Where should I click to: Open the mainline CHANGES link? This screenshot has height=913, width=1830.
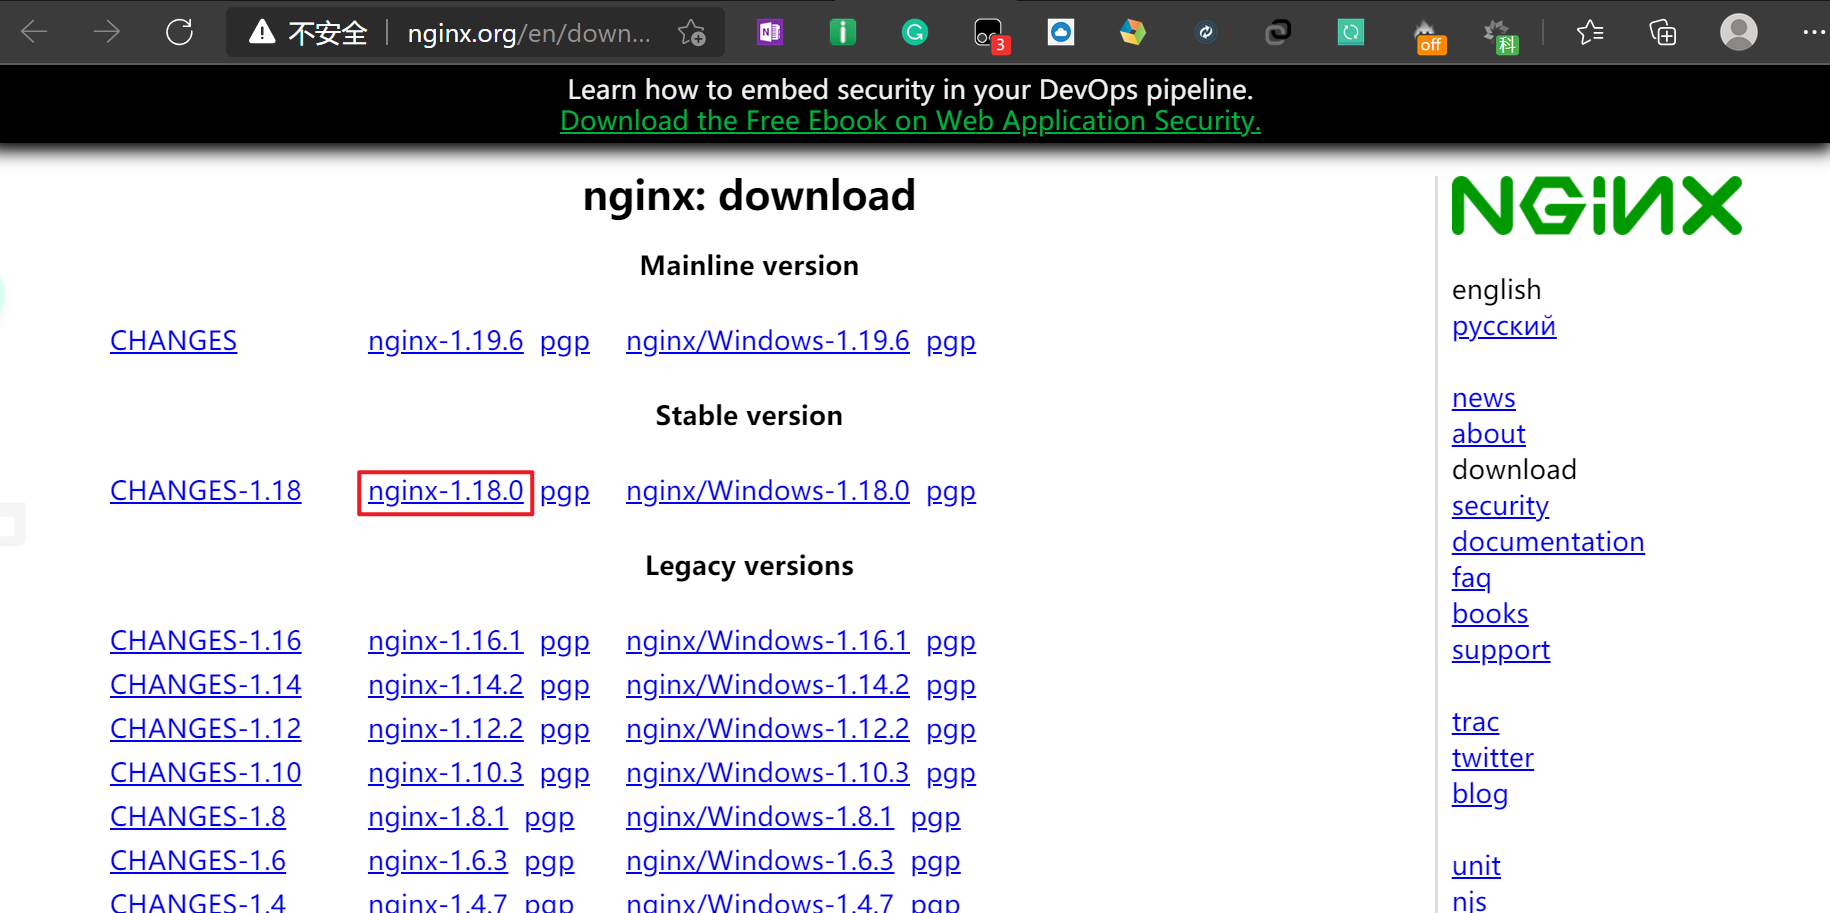(x=174, y=341)
